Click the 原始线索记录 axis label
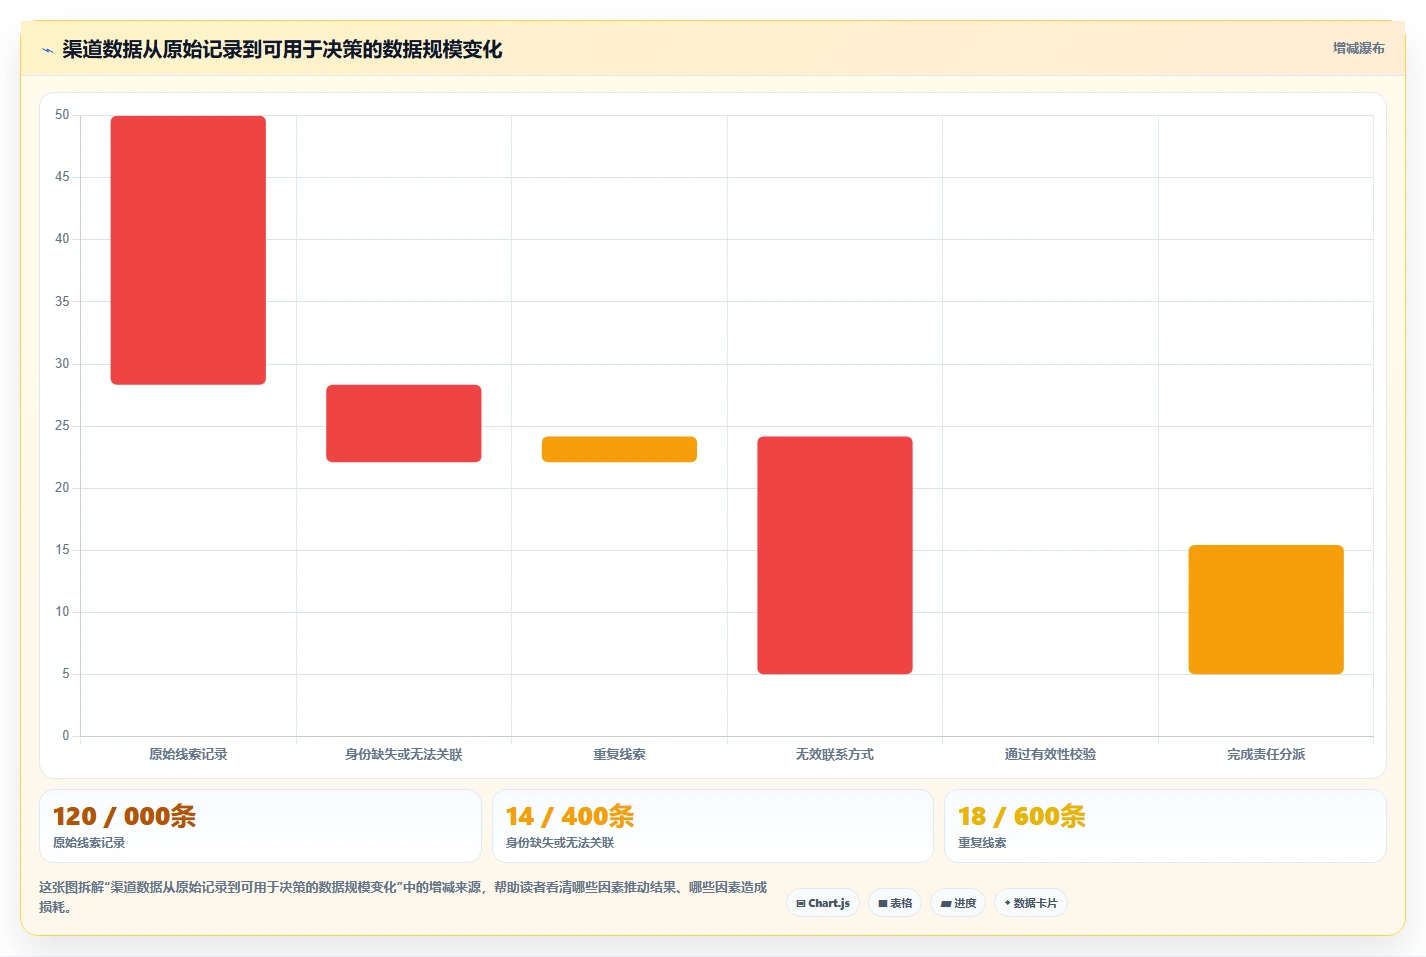This screenshot has width=1426, height=957. coord(188,754)
